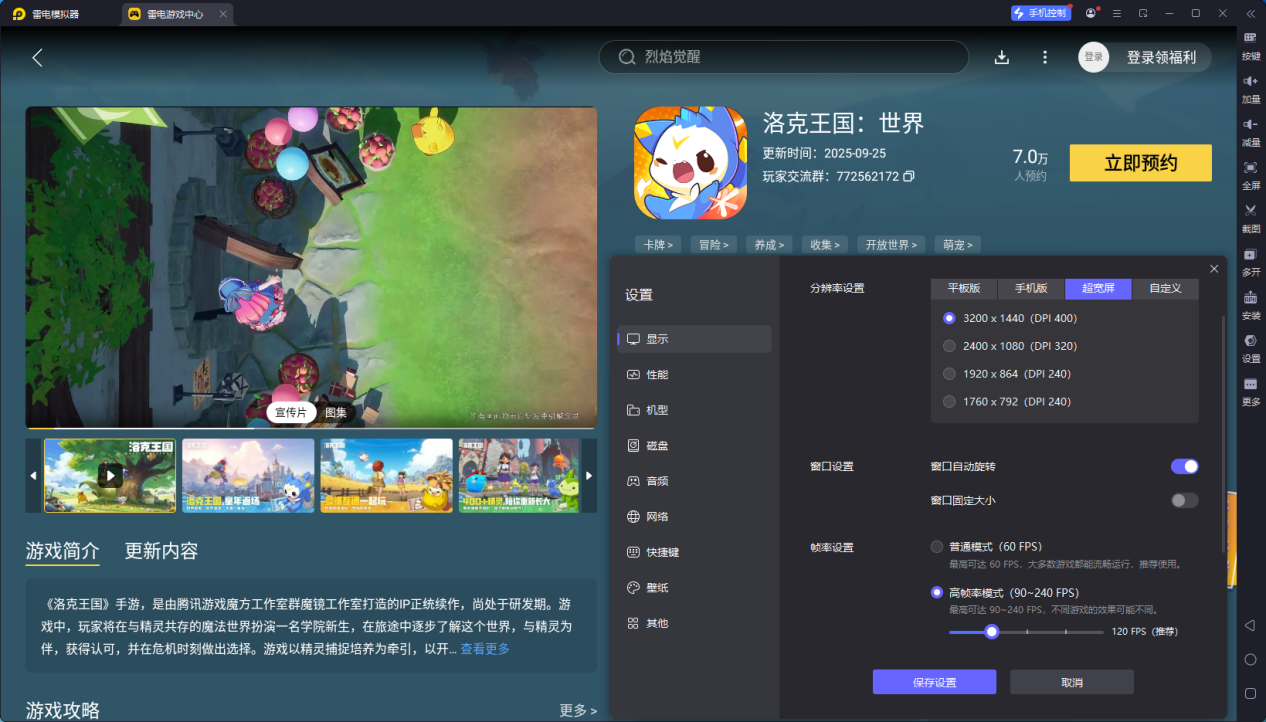Select 1760 x 792 (DPI 240) resolution

(1007, 402)
